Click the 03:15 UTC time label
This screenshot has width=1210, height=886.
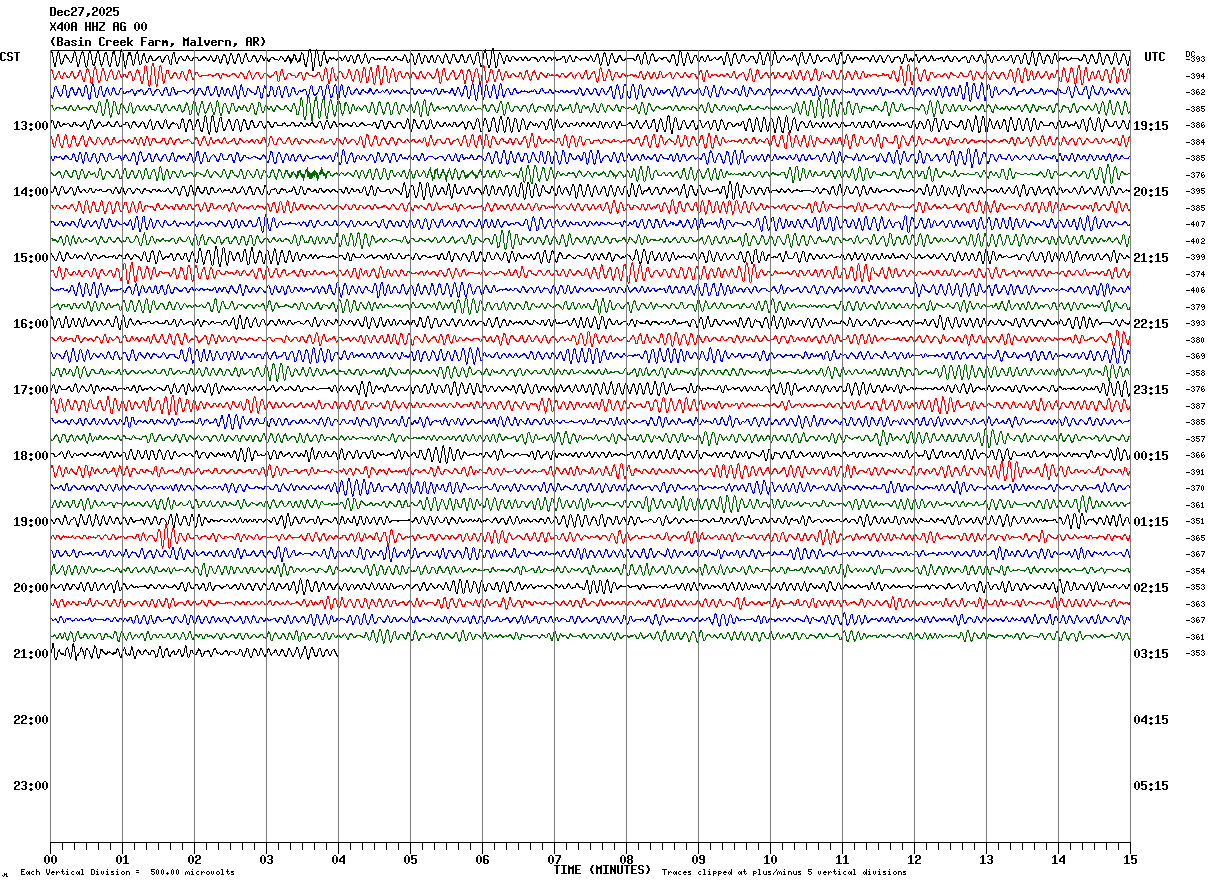(x=1151, y=653)
